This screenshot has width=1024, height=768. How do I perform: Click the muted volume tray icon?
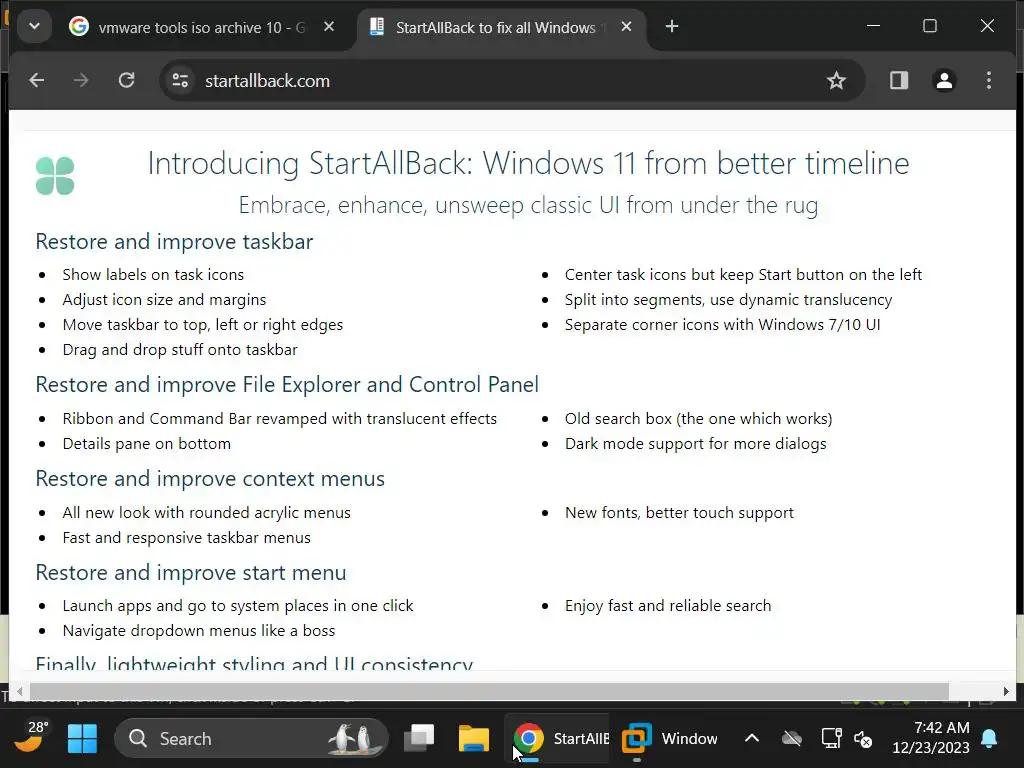tap(863, 739)
